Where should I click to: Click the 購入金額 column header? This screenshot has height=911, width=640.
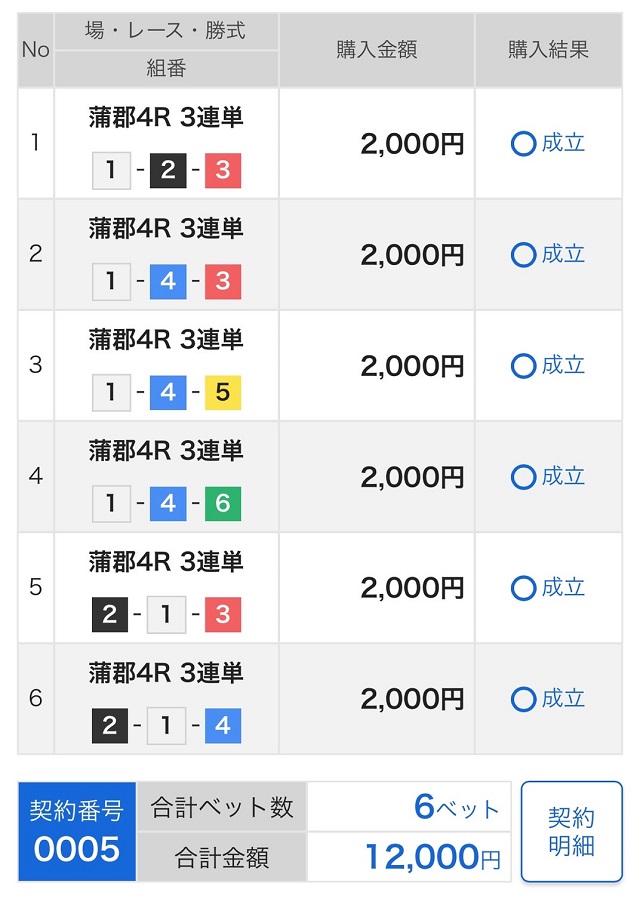pyautogui.click(x=377, y=50)
